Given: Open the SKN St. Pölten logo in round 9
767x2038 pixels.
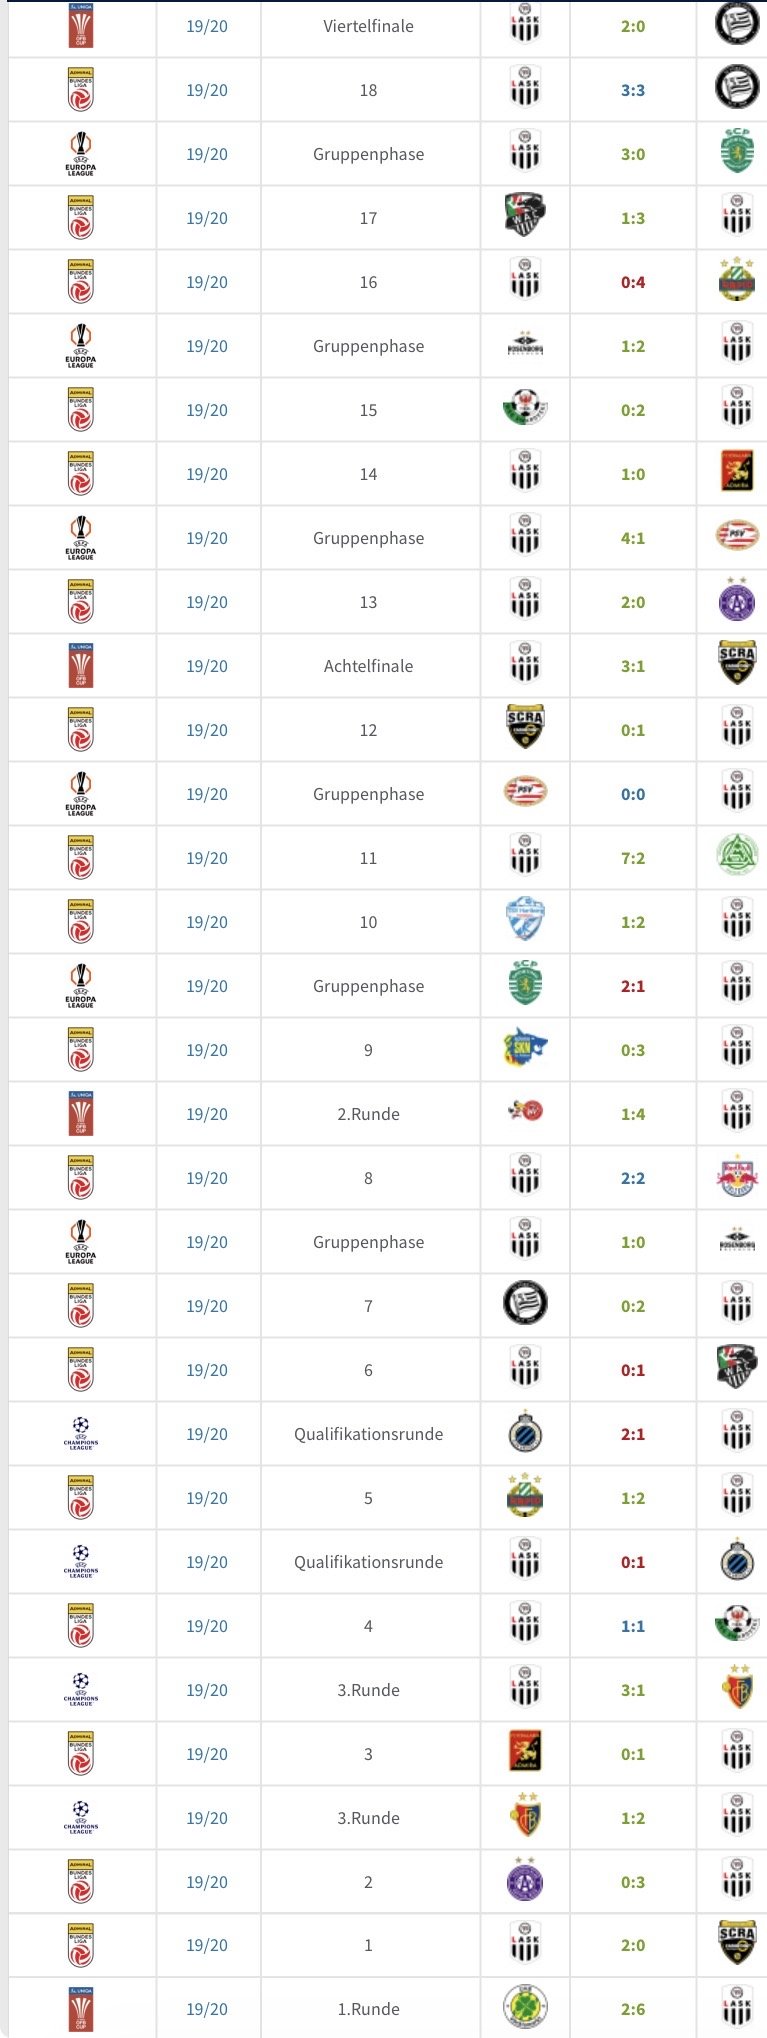Looking at the screenshot, I should (x=525, y=1050).
